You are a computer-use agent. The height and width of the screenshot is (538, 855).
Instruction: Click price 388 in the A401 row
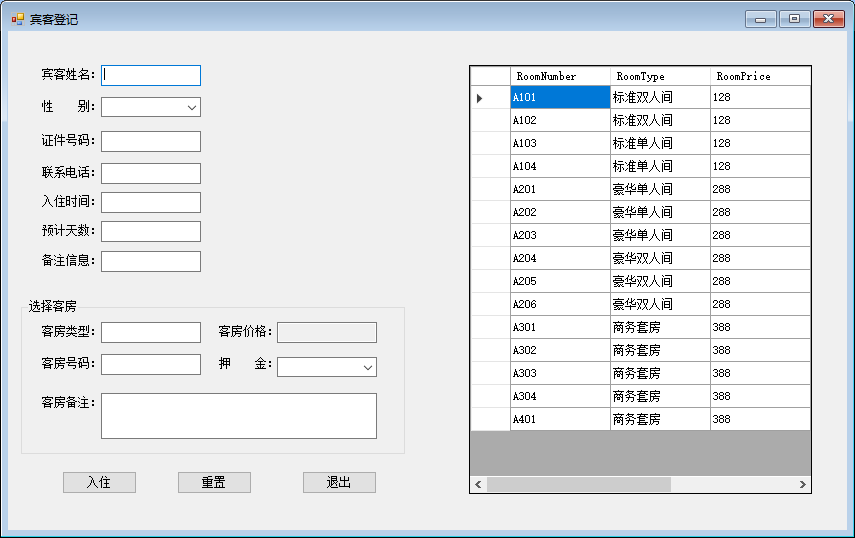tap(760, 419)
